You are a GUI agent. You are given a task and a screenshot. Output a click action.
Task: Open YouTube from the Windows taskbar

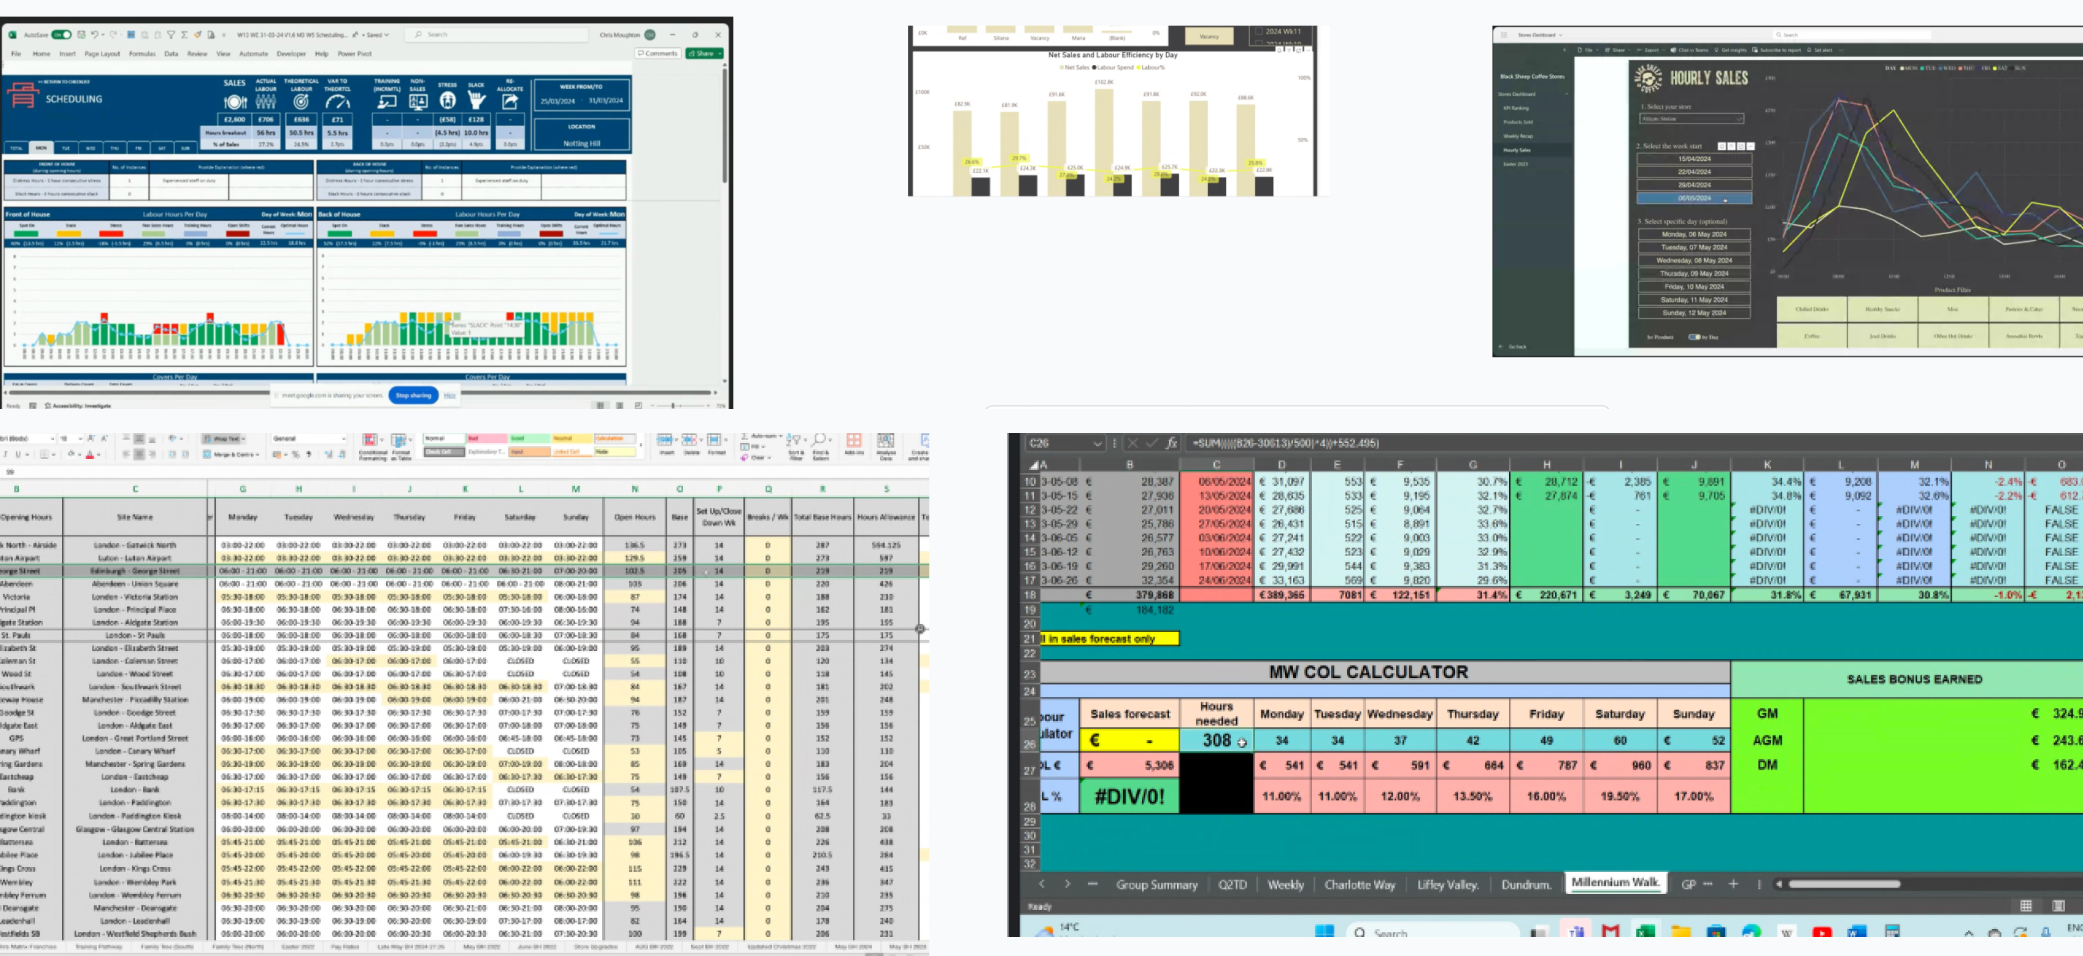(1821, 932)
